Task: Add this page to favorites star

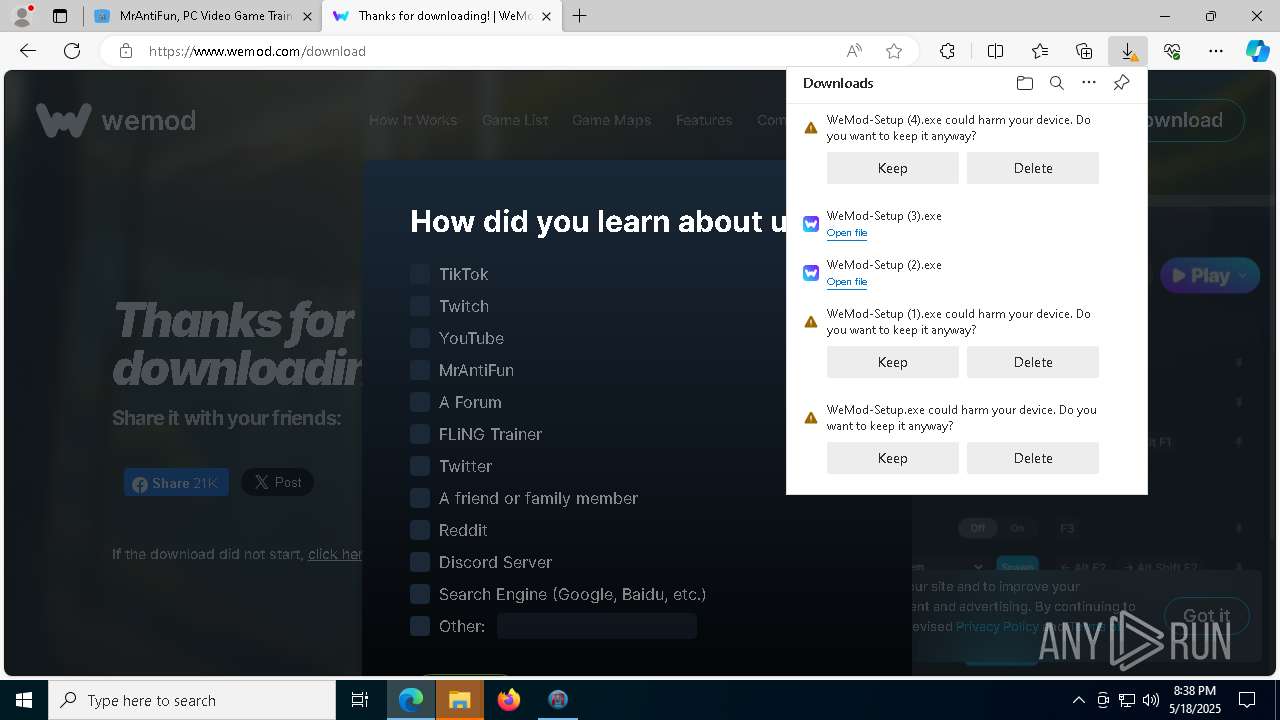Action: 894,51
